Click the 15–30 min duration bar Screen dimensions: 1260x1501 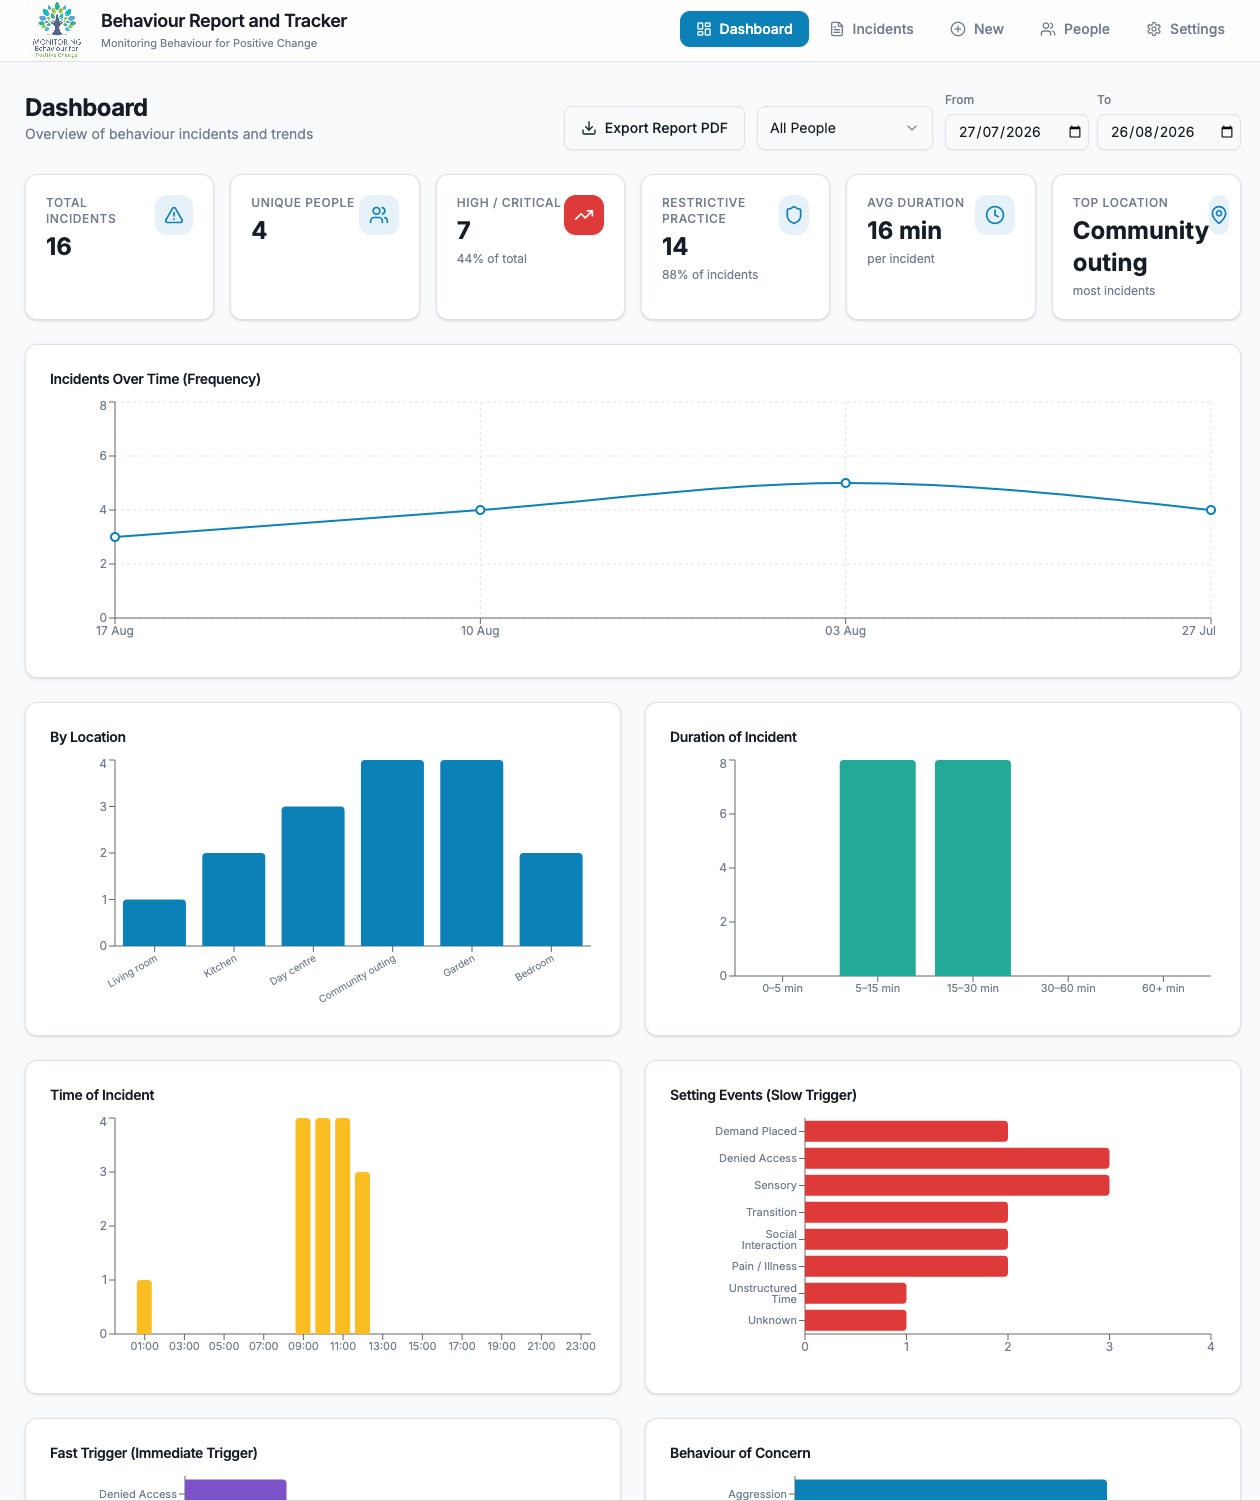point(973,868)
